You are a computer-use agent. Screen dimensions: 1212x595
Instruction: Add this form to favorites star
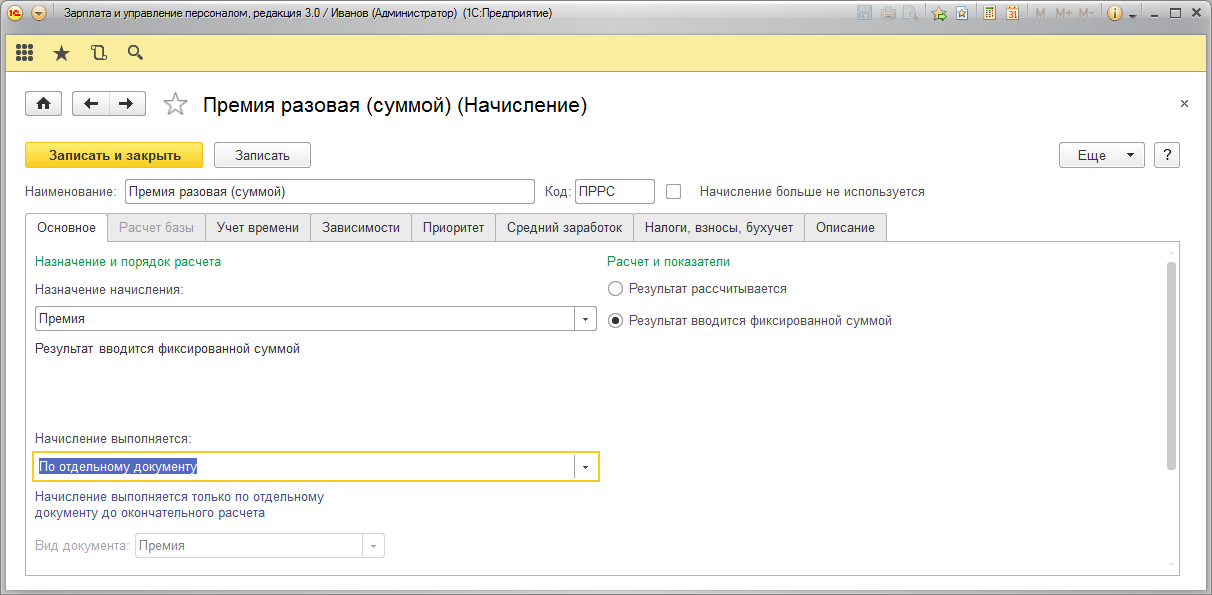click(x=175, y=104)
